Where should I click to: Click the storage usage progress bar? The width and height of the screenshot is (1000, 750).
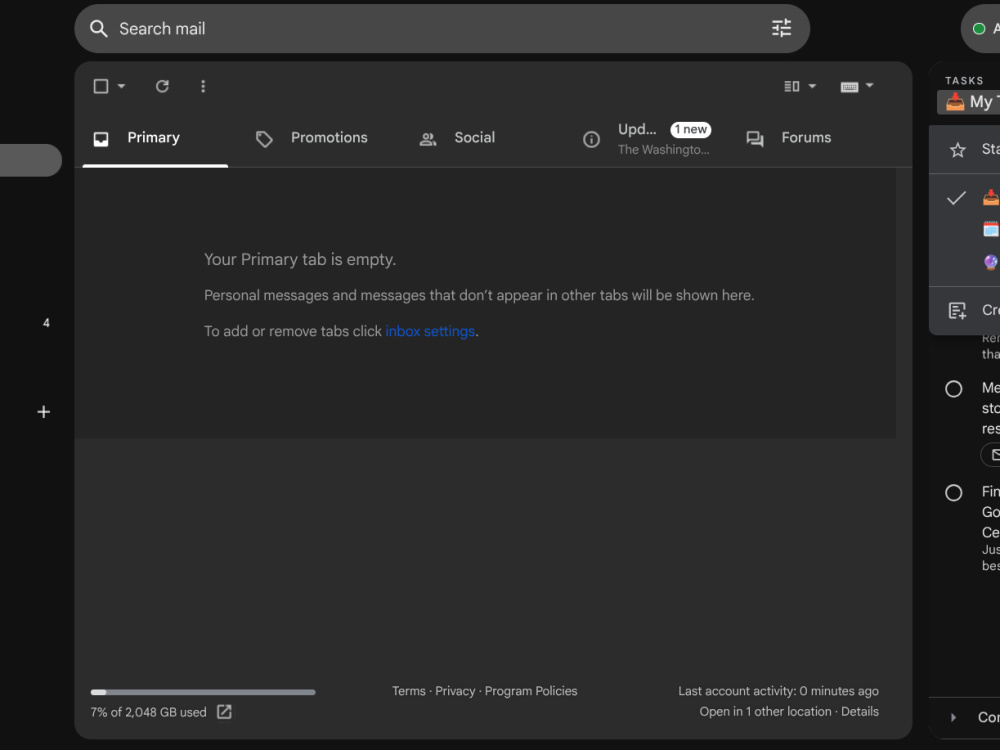[203, 692]
